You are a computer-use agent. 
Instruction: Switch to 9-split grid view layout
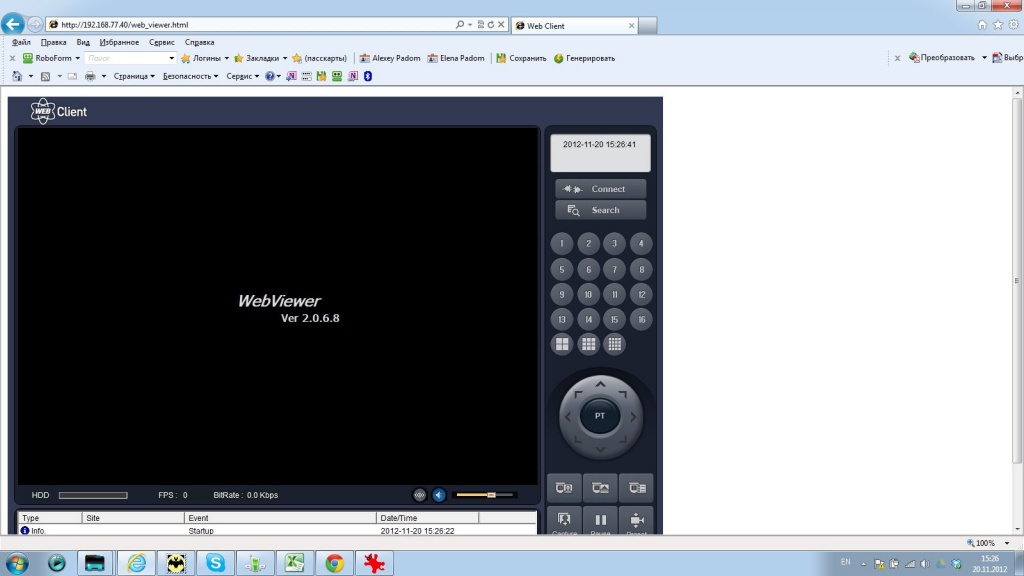click(x=588, y=344)
